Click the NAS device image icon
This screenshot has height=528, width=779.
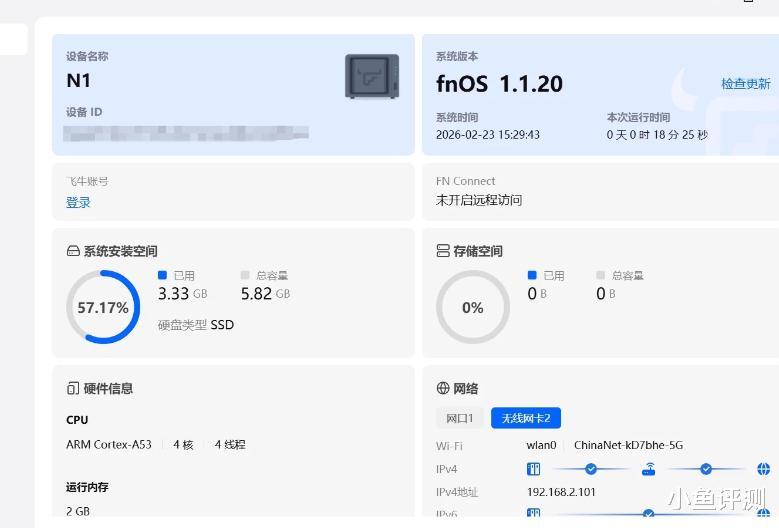(372, 76)
